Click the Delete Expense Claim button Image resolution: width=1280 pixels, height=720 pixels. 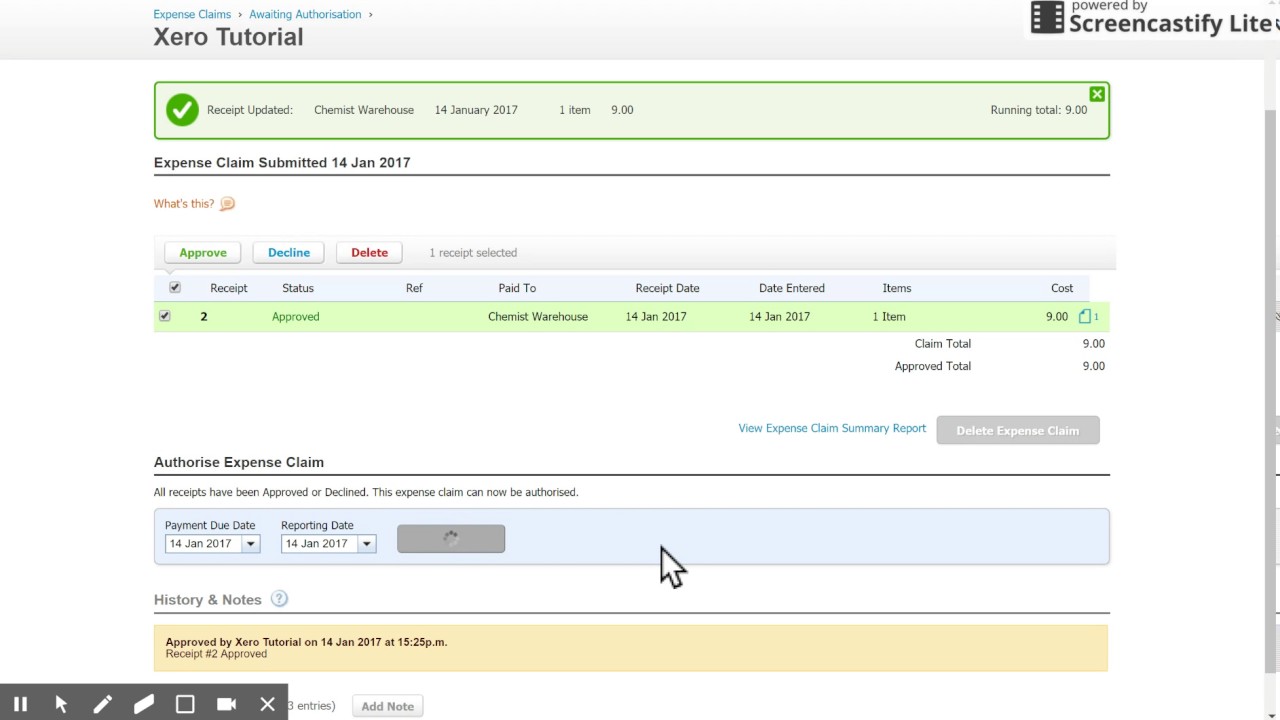1018,430
